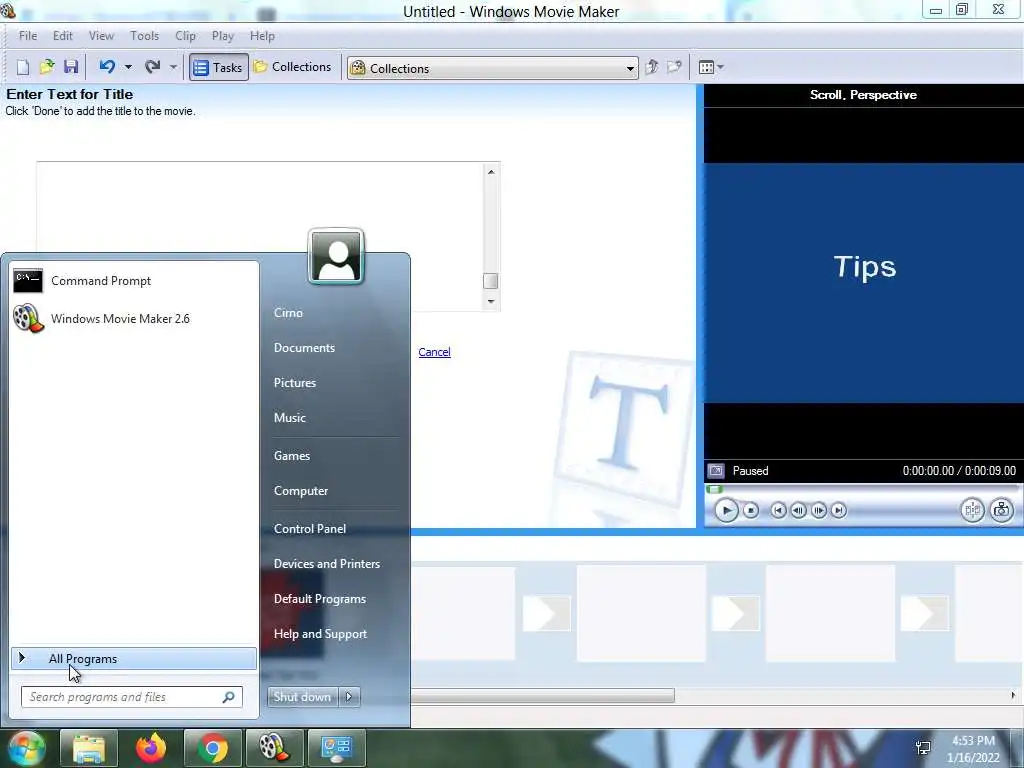Viewport: 1024px width, 768px height.
Task: Click the Forward button in preview controls
Action: click(839, 510)
